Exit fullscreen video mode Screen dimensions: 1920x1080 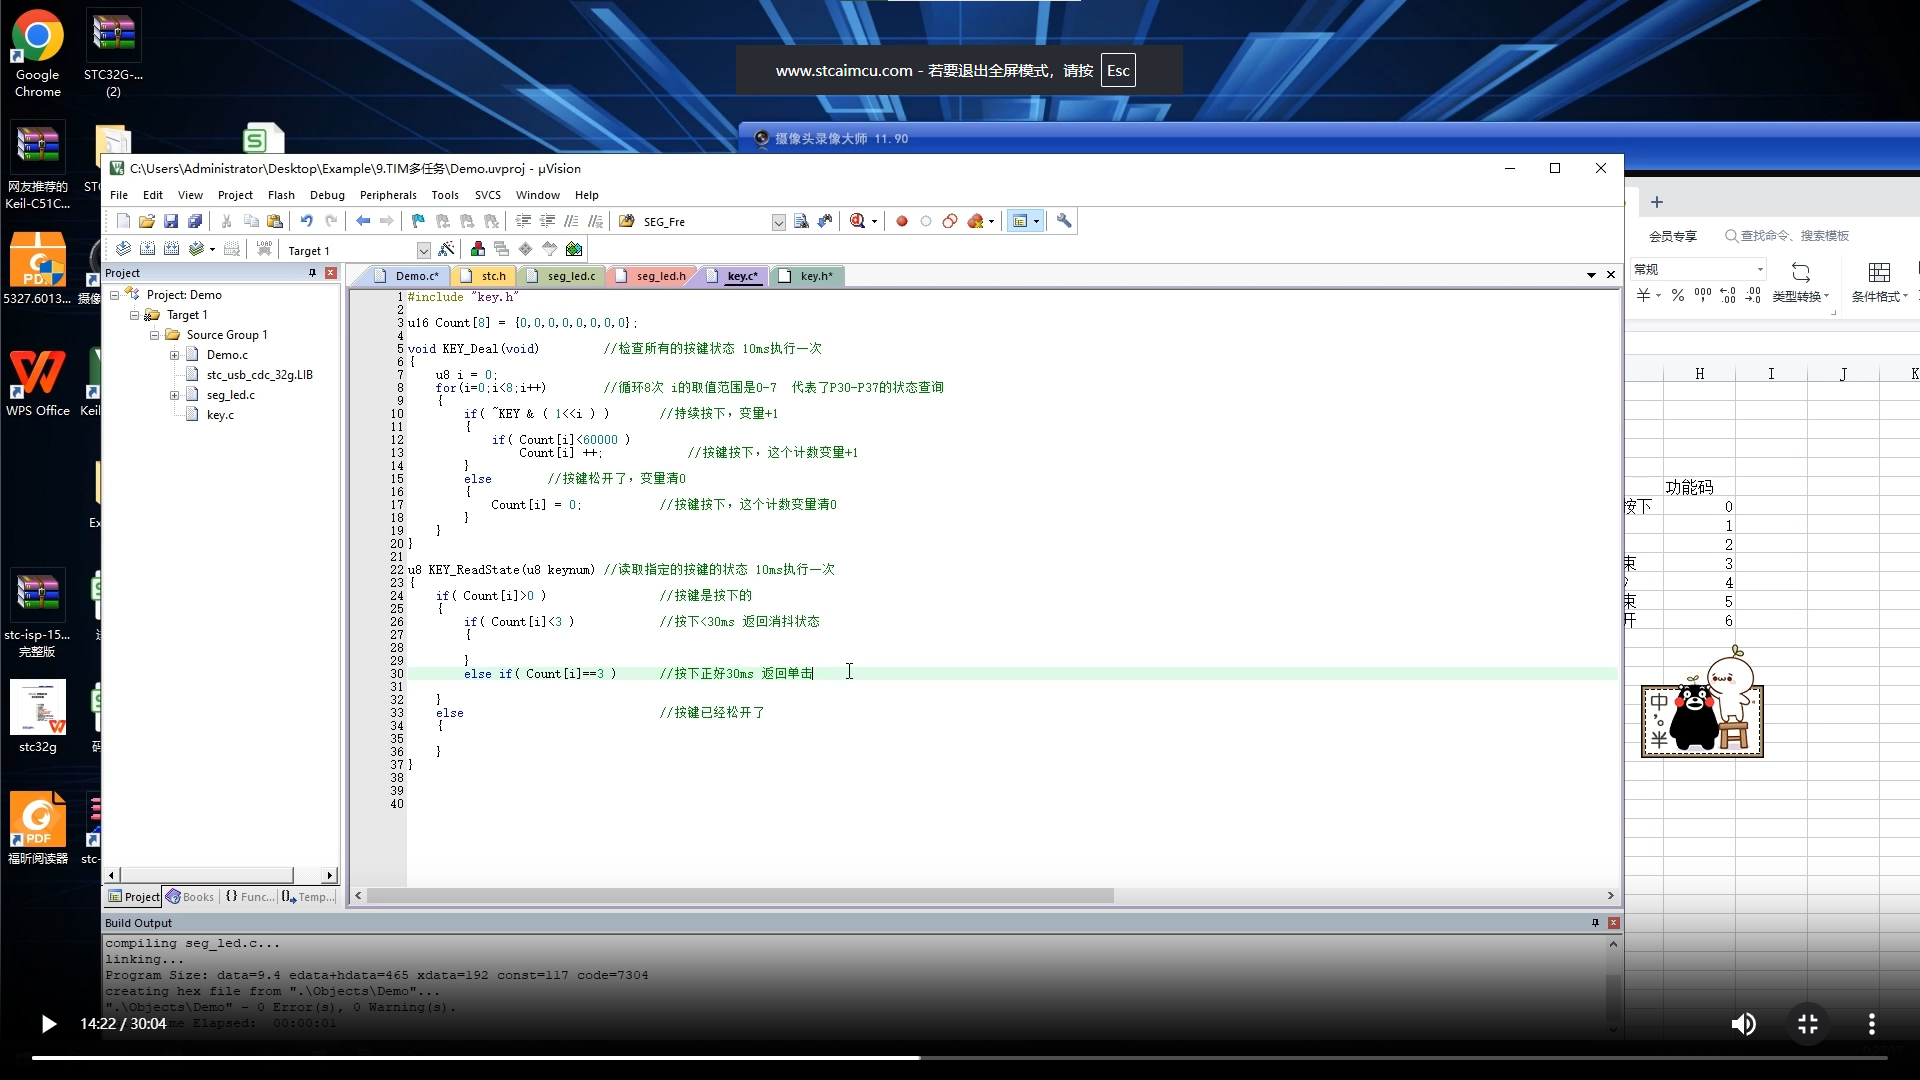pyautogui.click(x=1808, y=1024)
